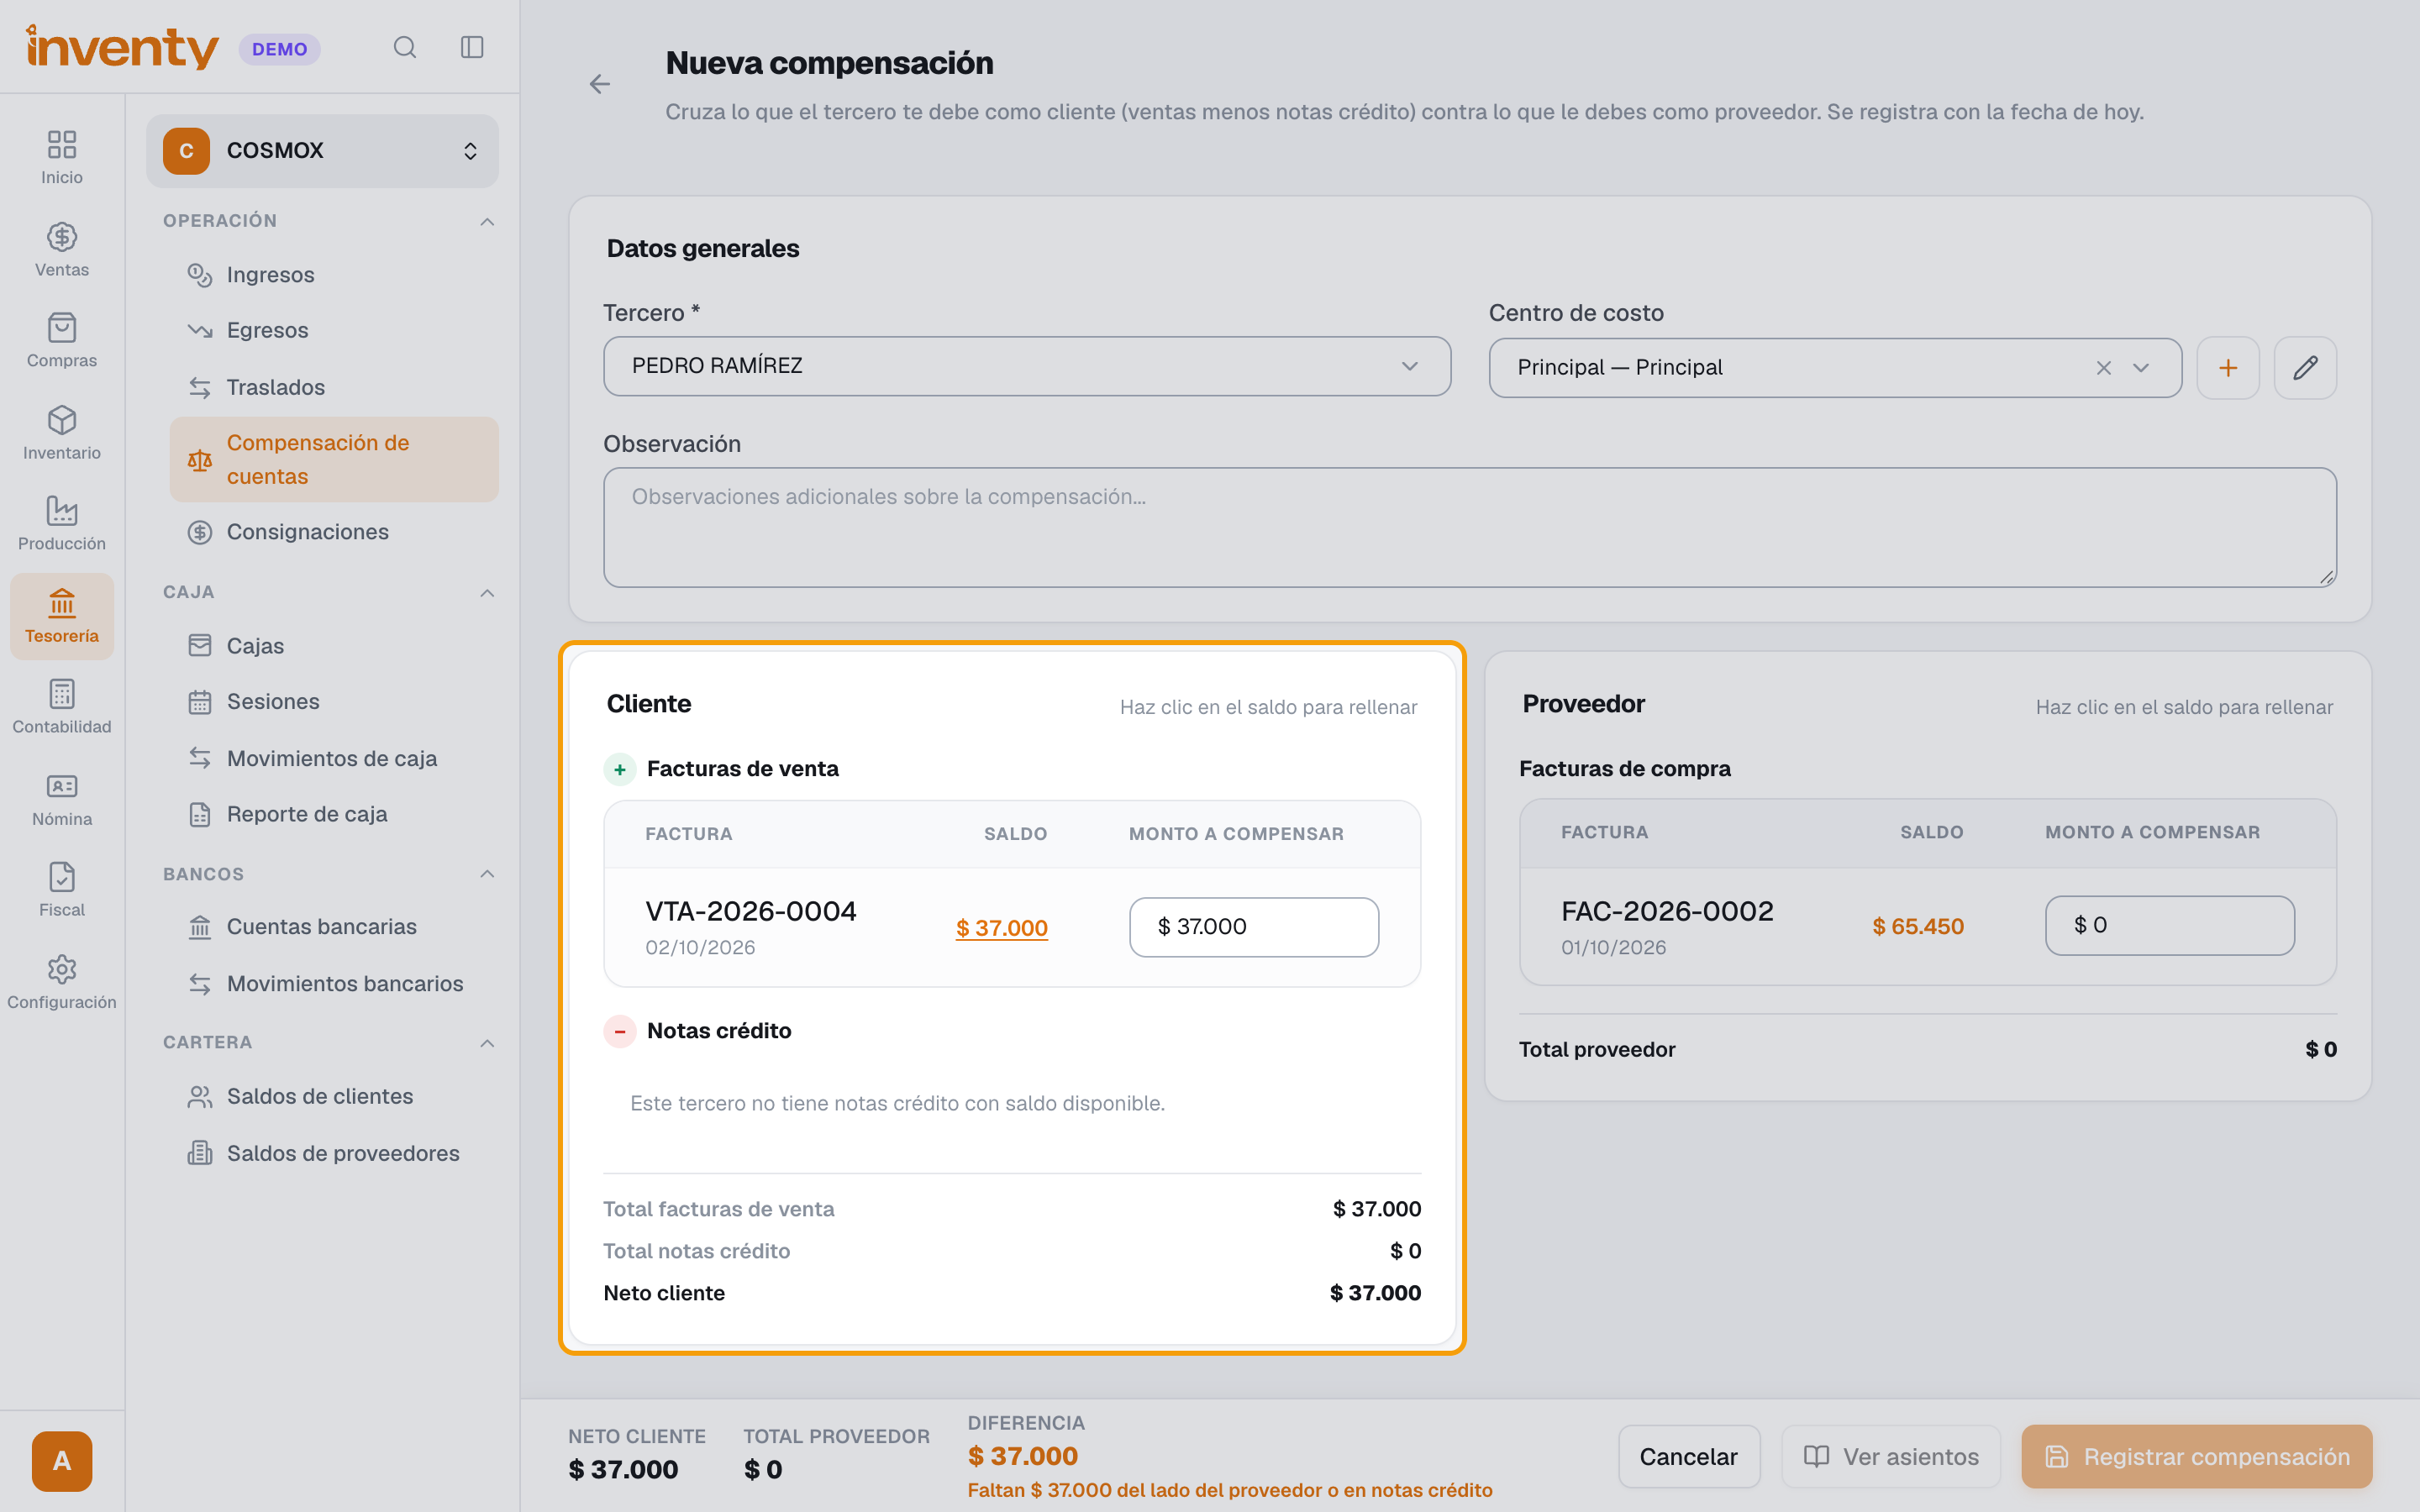Image resolution: width=2420 pixels, height=1512 pixels.
Task: Focus the Observación text area
Action: pos(1470,527)
